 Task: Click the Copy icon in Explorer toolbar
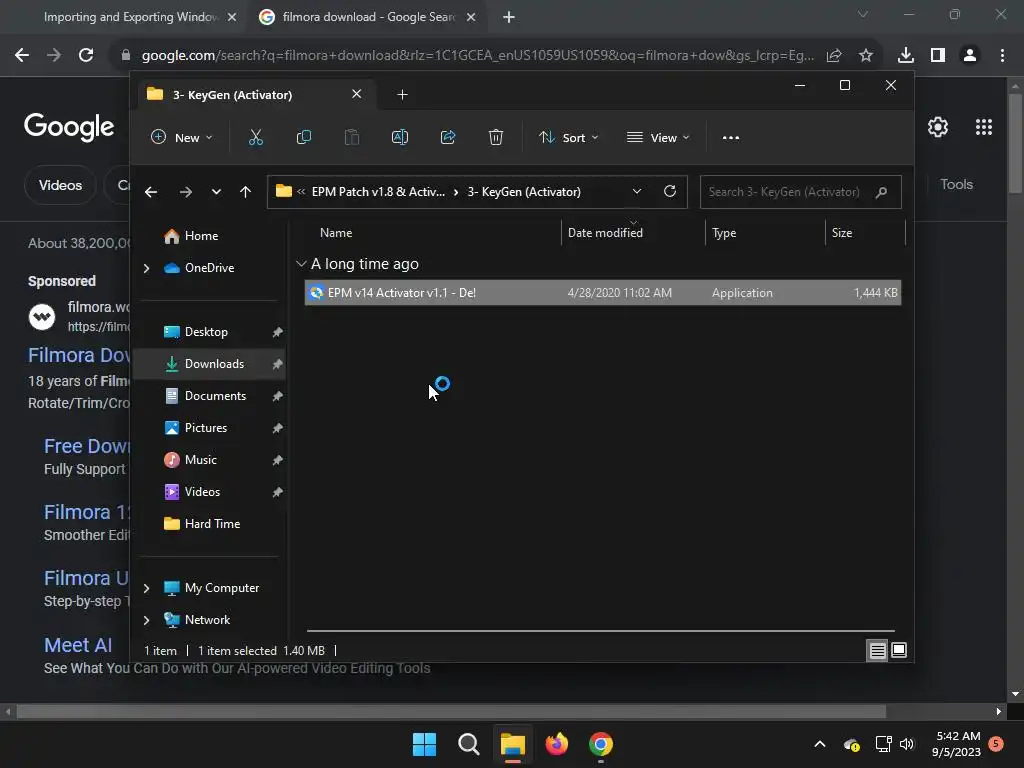point(304,137)
